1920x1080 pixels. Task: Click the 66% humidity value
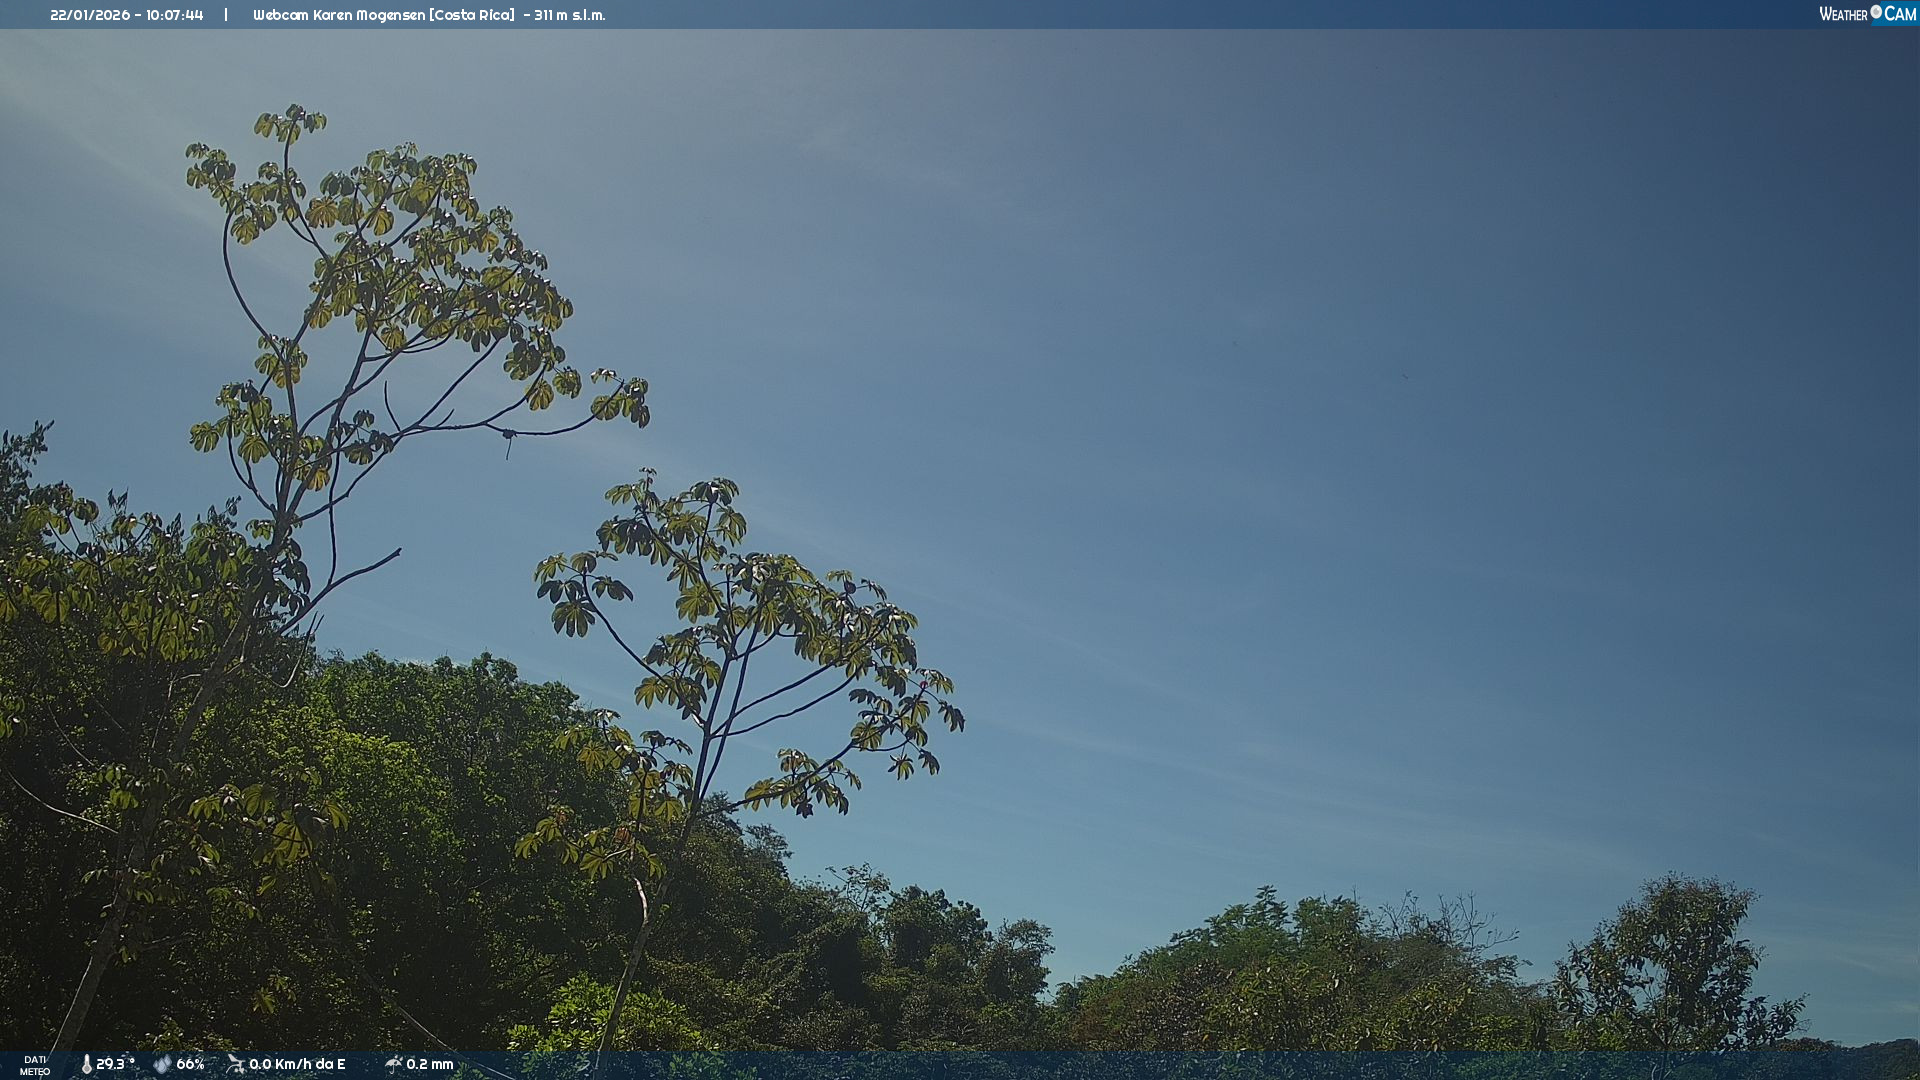[190, 1064]
